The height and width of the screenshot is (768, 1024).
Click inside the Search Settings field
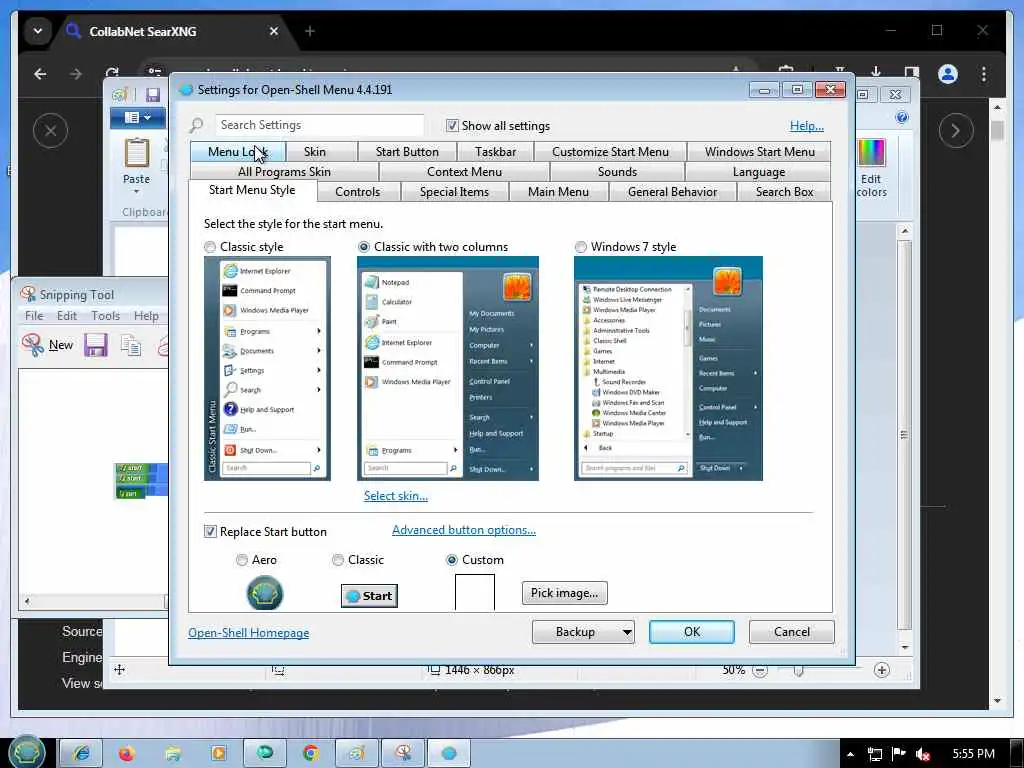320,125
